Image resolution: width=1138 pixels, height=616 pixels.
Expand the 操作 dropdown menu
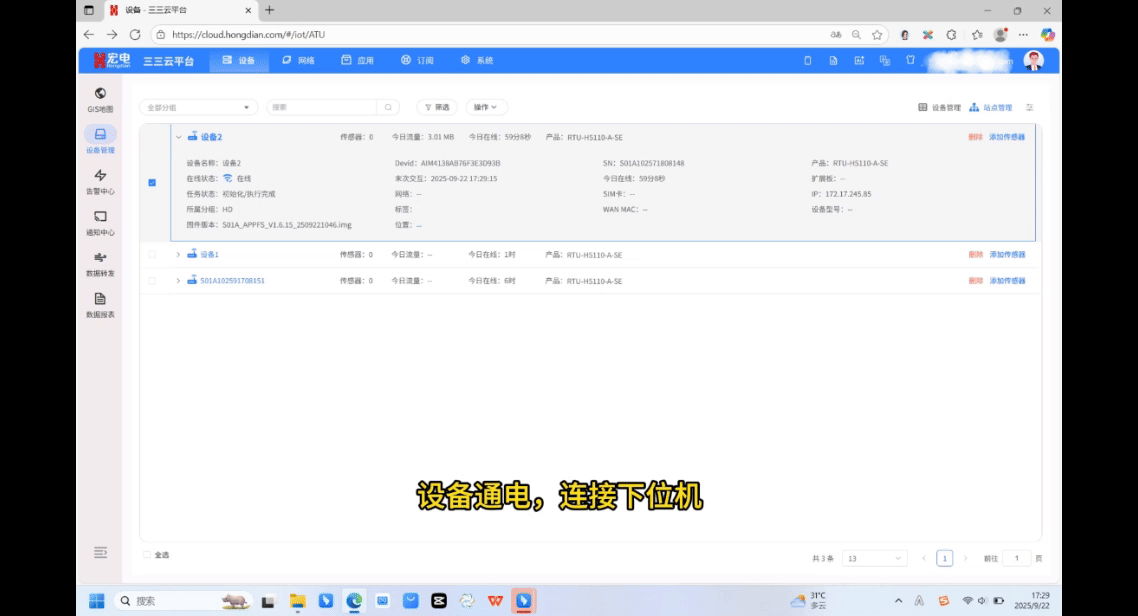point(486,107)
